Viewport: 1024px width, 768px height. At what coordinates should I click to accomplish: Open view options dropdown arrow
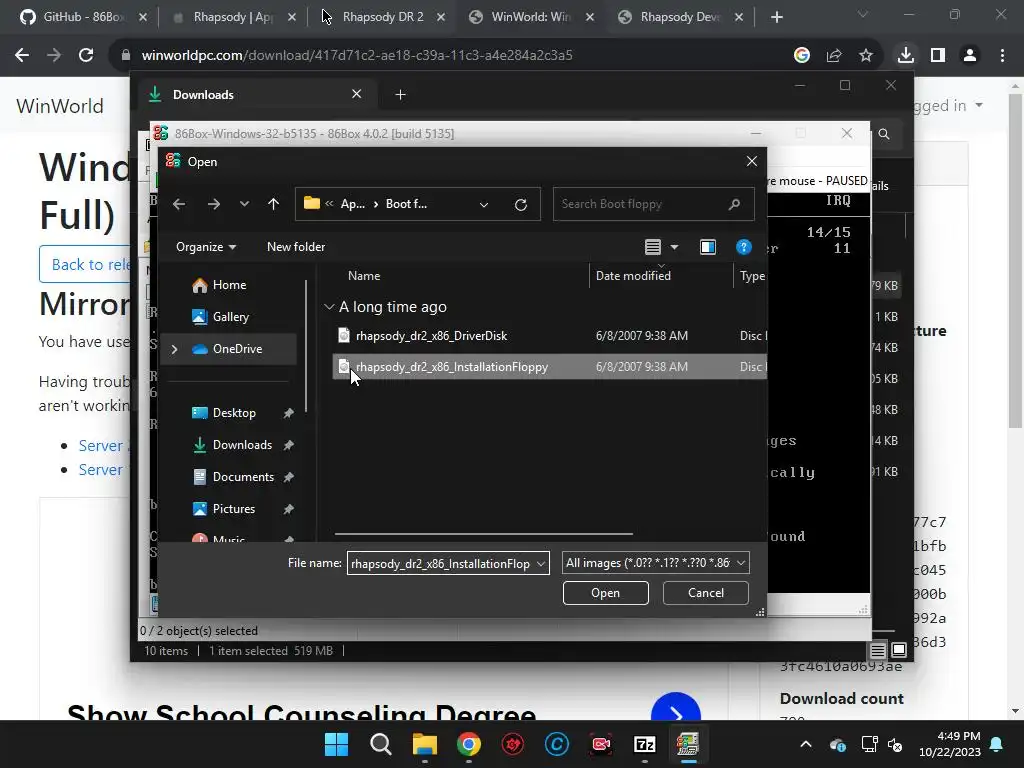675,247
